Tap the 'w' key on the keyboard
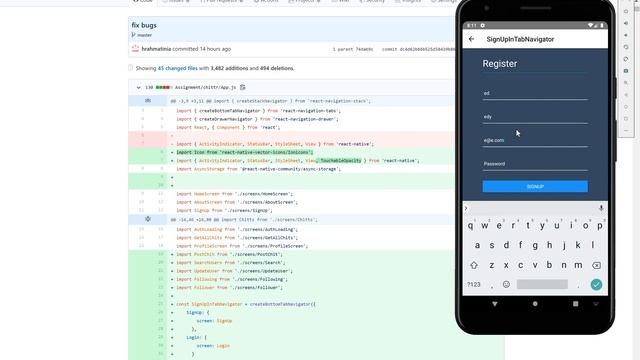640x360 pixels. (485, 225)
